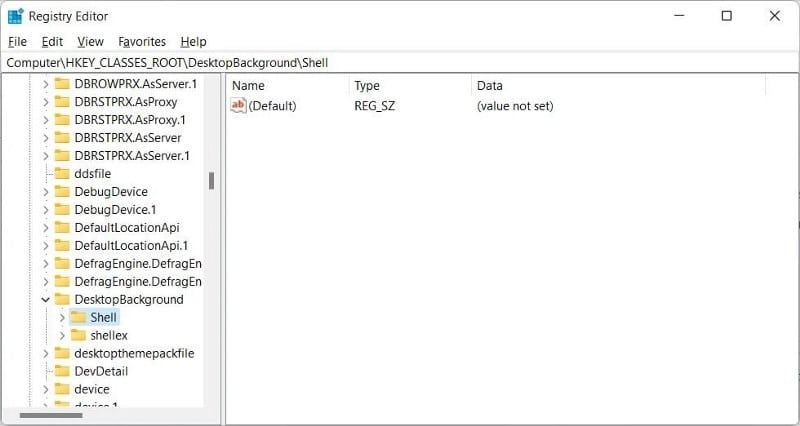The height and width of the screenshot is (426, 800).
Task: Select the DebugDevice folder icon
Action: [62, 192]
